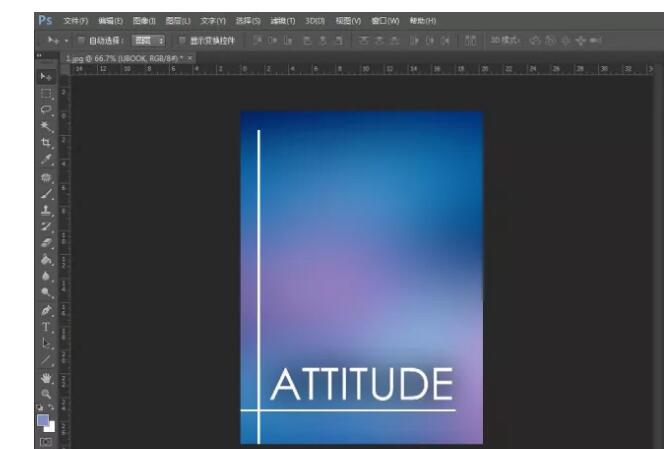Click the ATTITUDE text on canvas
Screen dimensions: 672x449
[362, 384]
